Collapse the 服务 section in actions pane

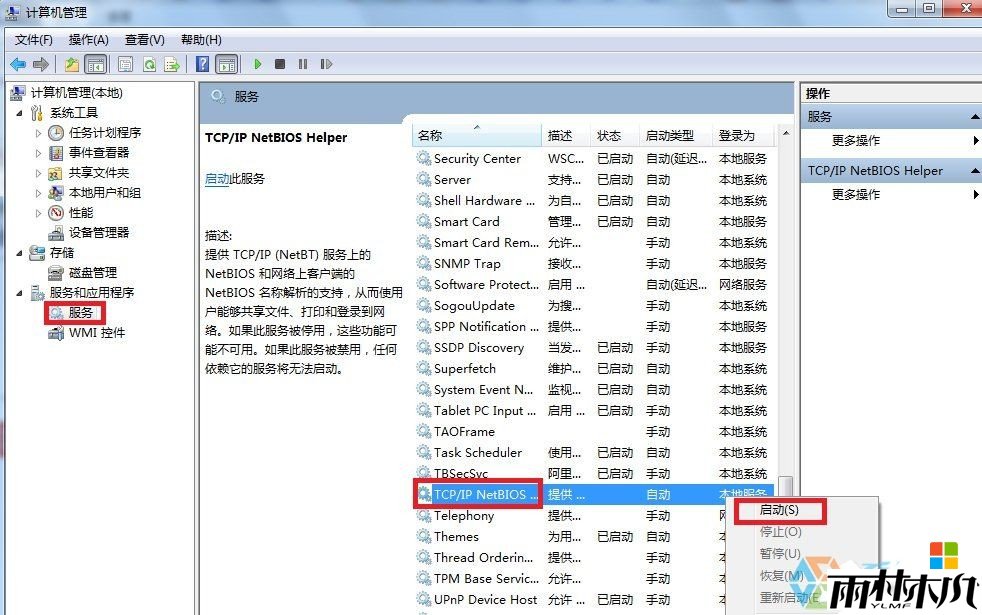[x=975, y=117]
